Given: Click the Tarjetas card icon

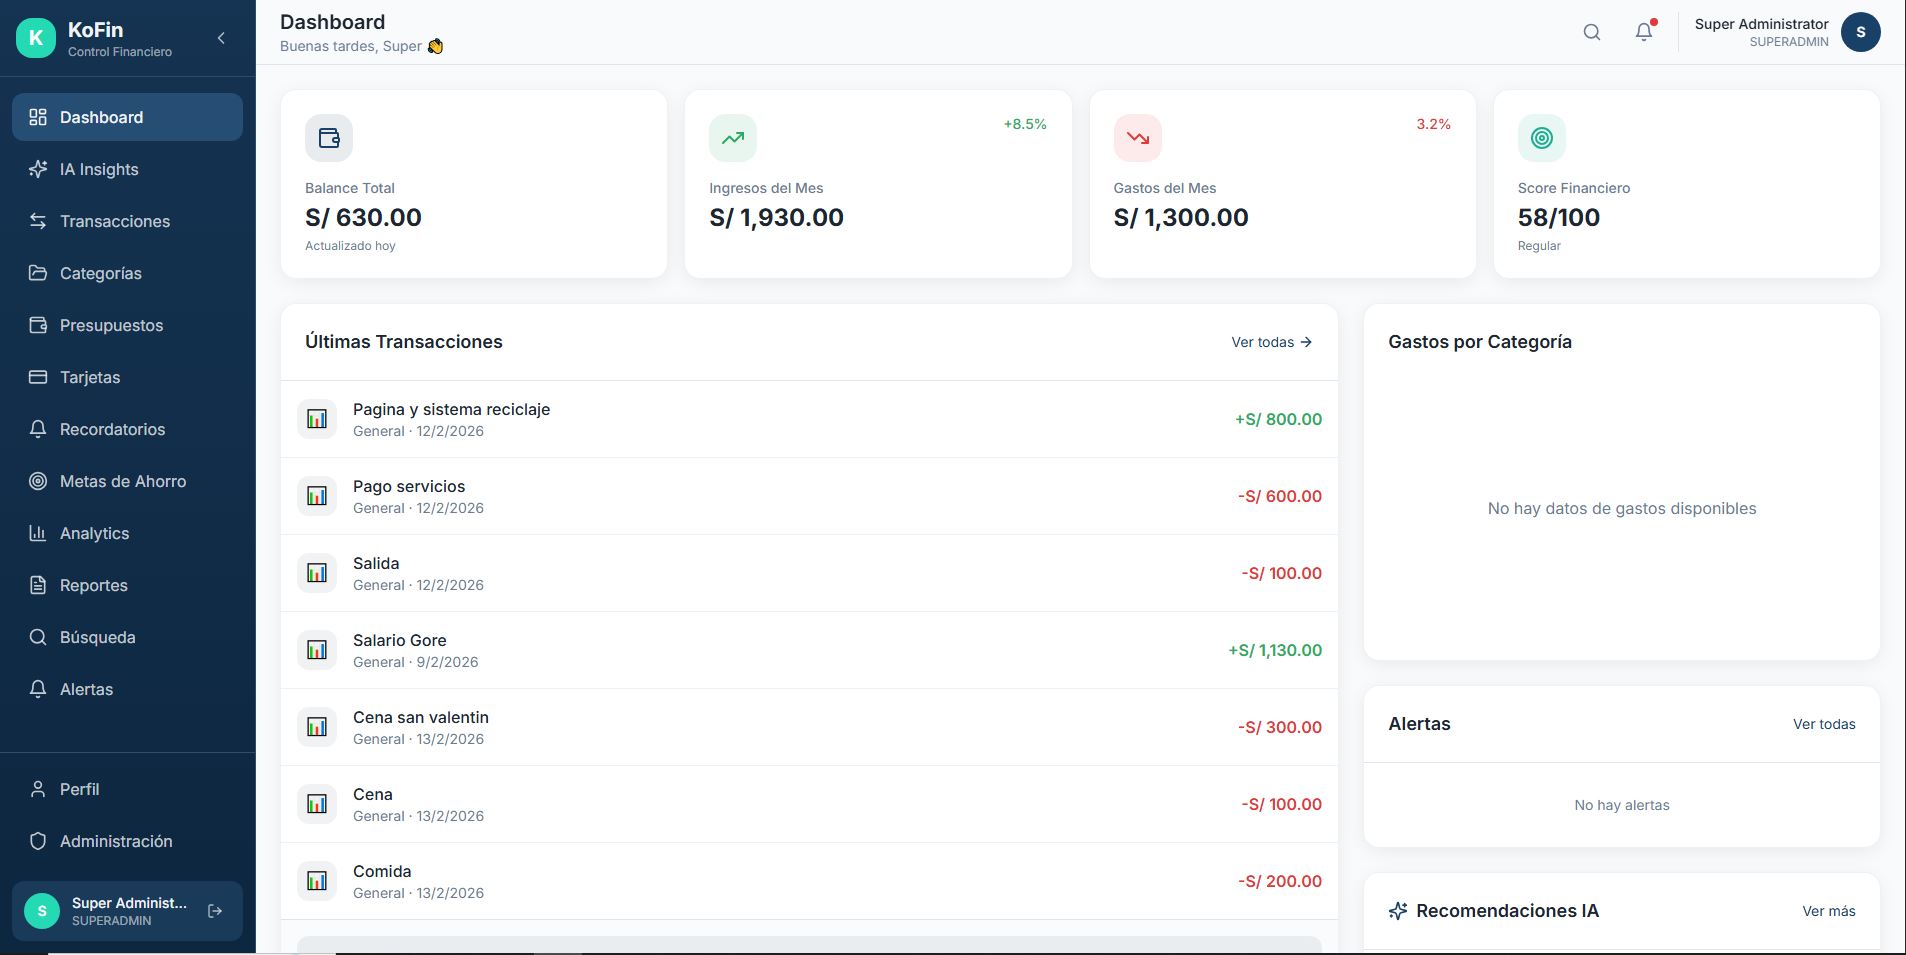Looking at the screenshot, I should pyautogui.click(x=37, y=377).
